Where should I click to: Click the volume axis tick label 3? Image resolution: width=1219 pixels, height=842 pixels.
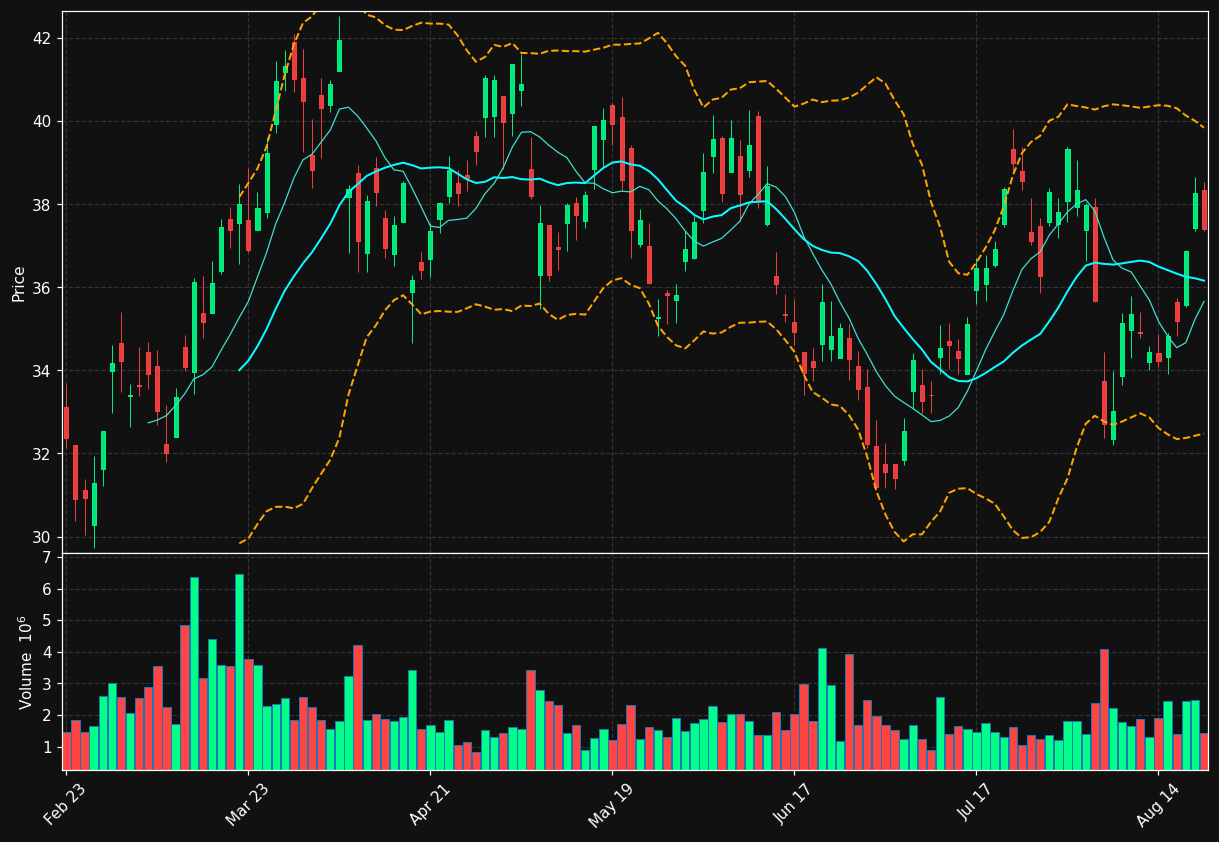[46, 684]
